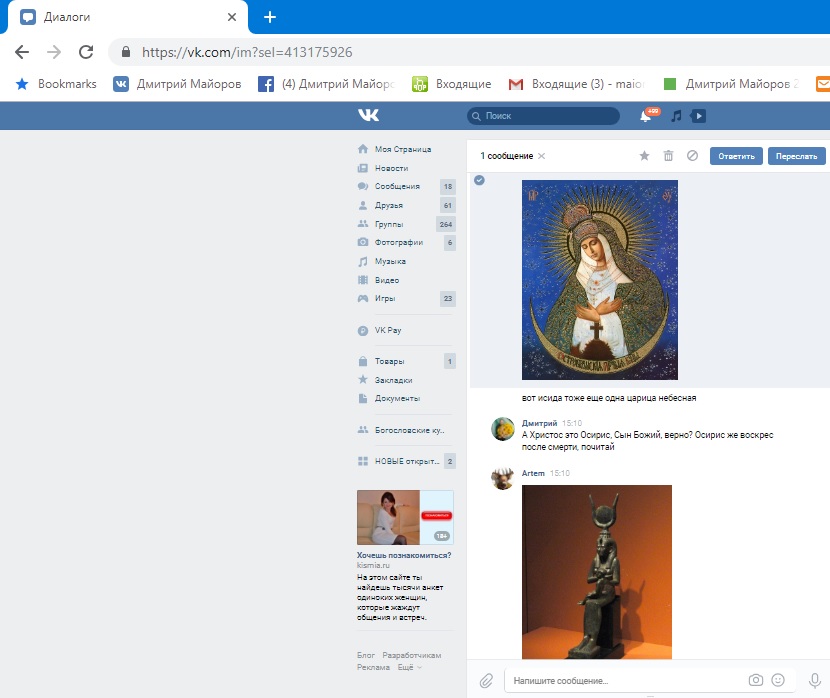Open VK bookmark Дмитрий Майоров

click(177, 84)
